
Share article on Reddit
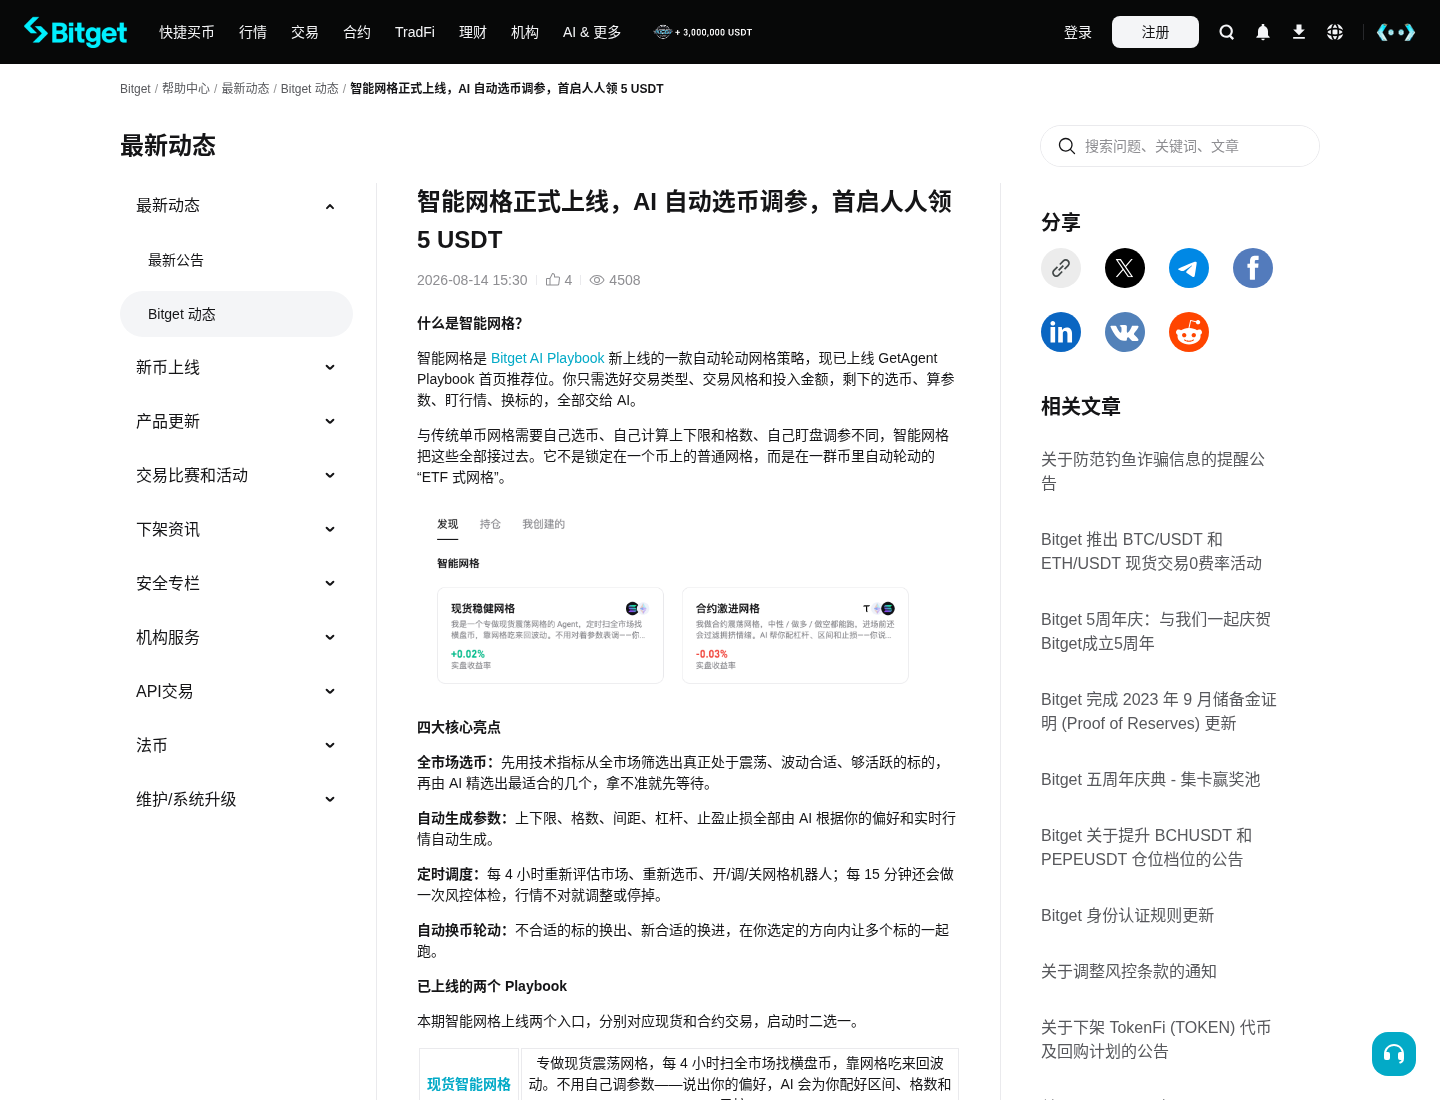(x=1189, y=332)
